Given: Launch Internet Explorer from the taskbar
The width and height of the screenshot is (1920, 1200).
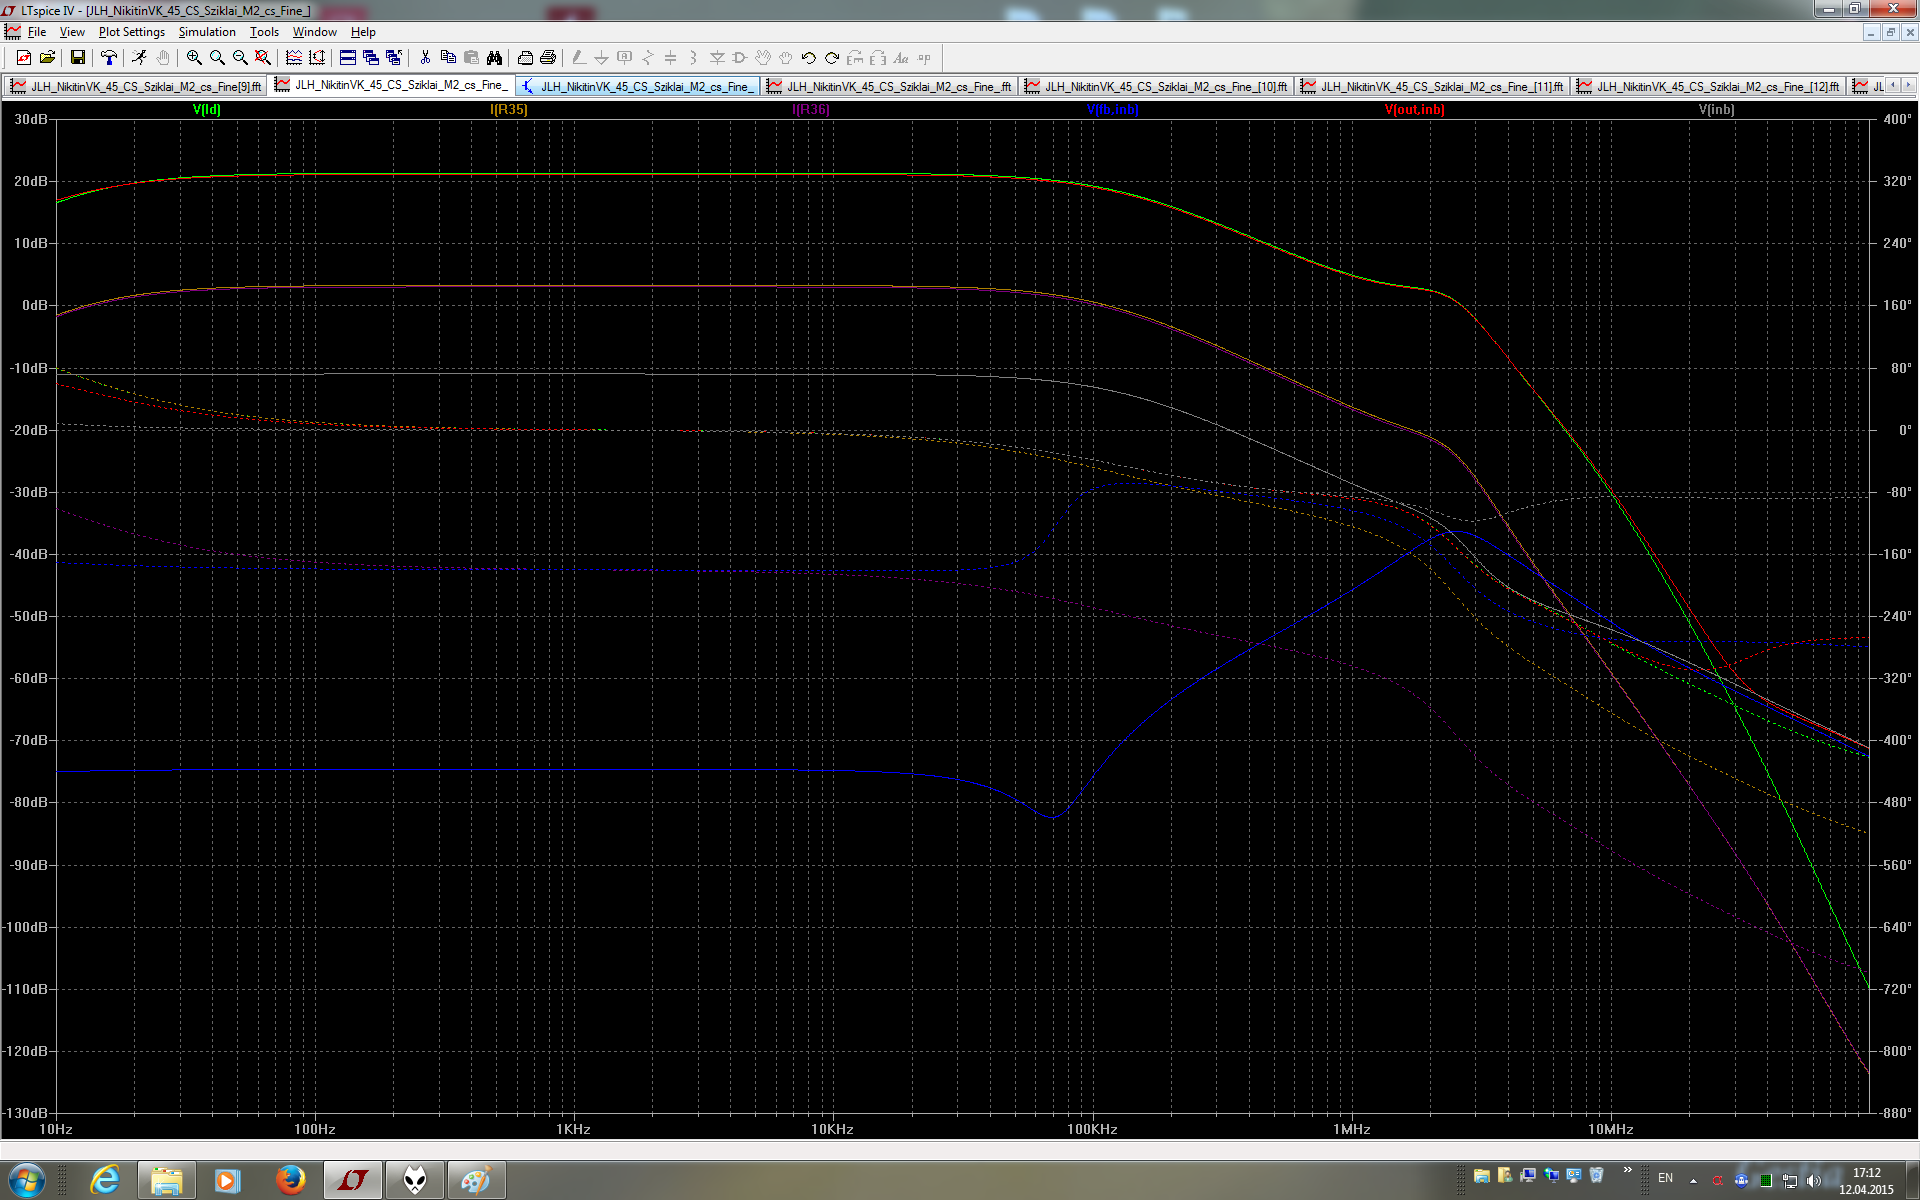Looking at the screenshot, I should pyautogui.click(x=105, y=1181).
